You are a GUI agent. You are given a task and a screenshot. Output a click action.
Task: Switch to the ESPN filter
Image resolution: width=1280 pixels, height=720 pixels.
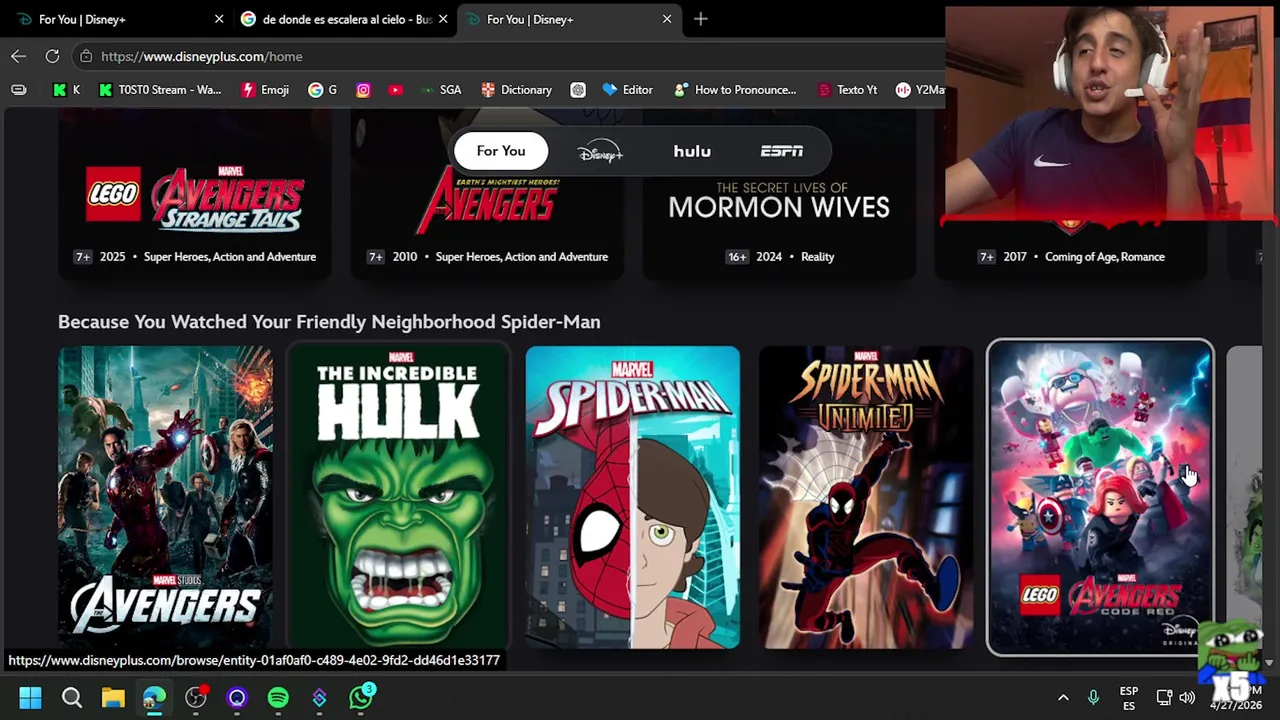click(x=782, y=151)
